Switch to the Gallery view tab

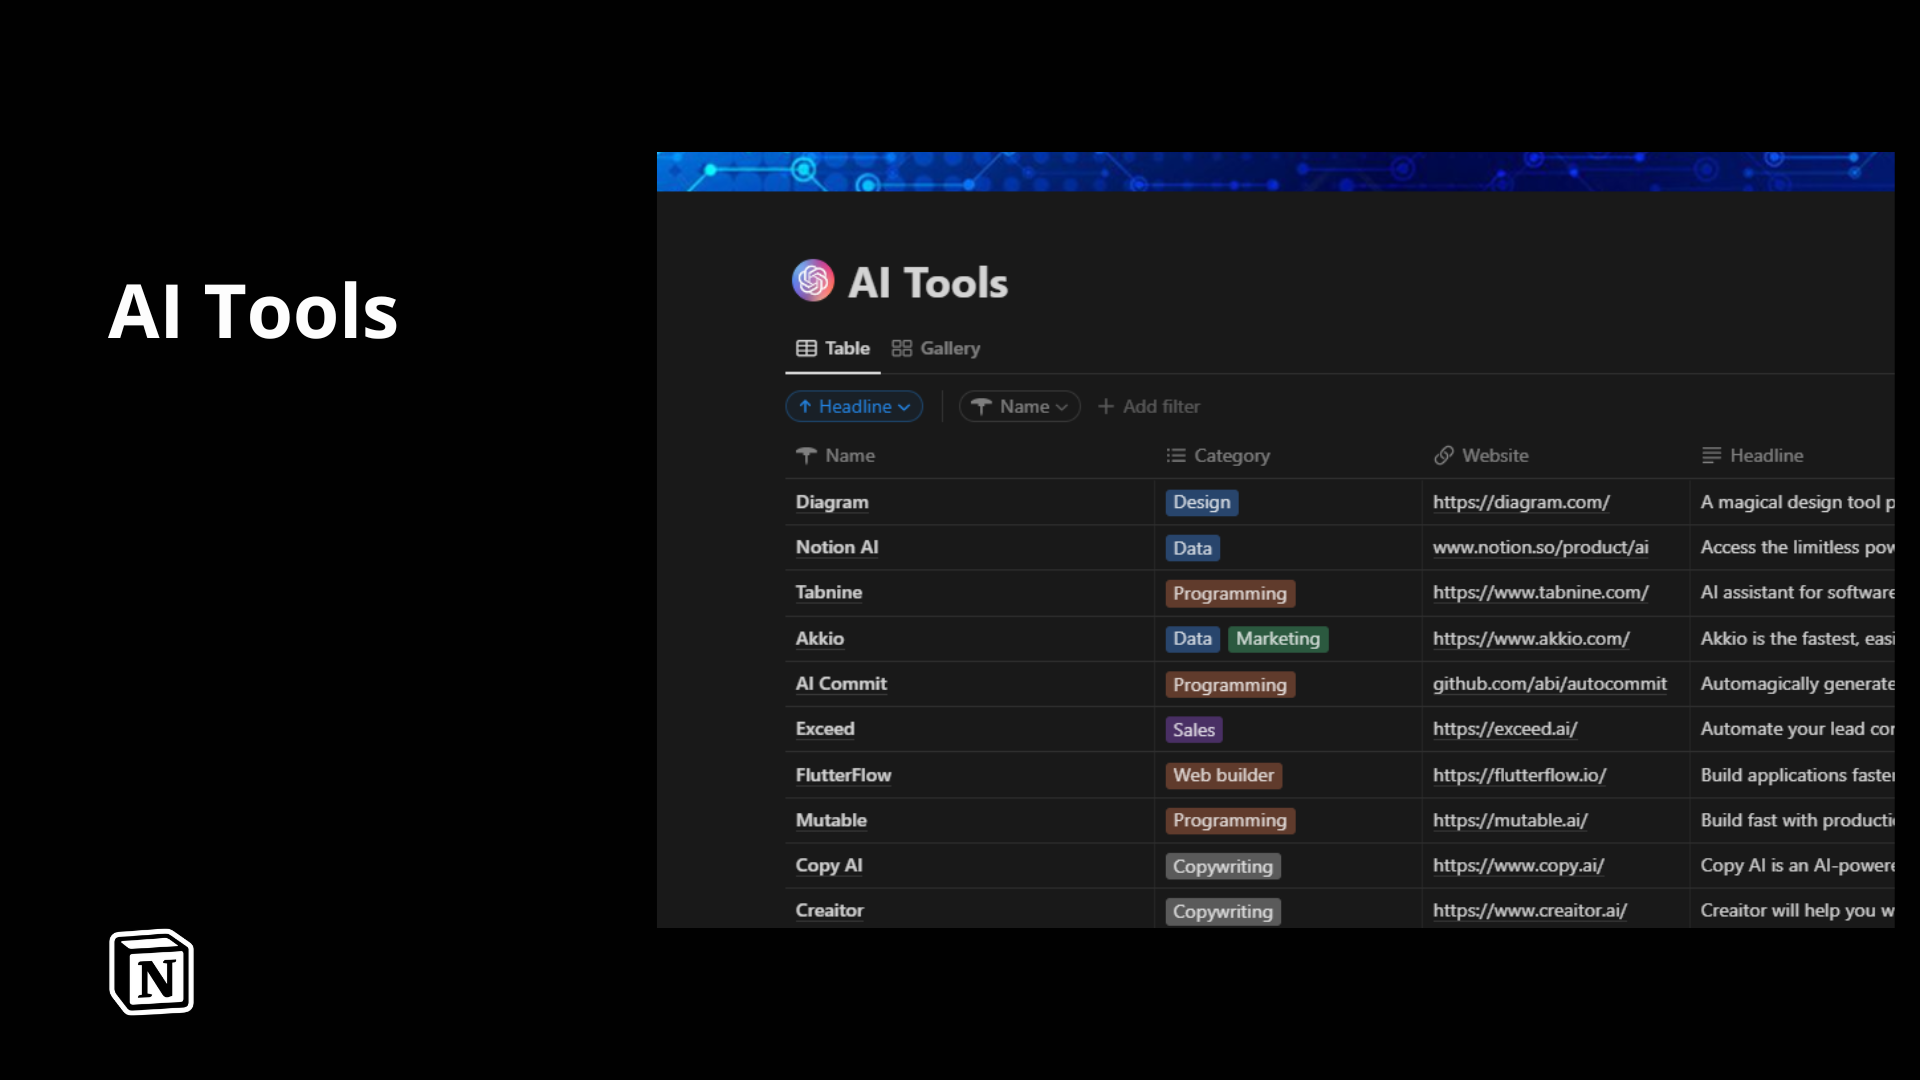tap(936, 348)
